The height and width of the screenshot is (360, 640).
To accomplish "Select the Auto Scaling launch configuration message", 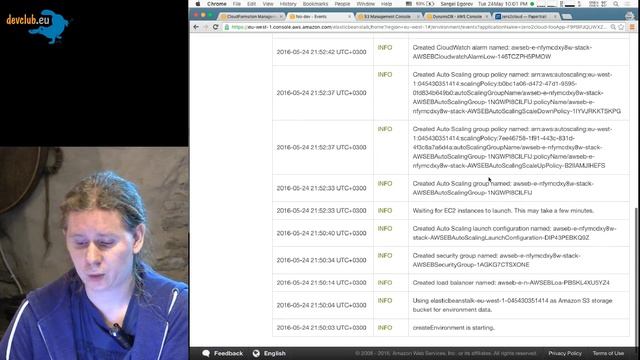I will point(514,233).
